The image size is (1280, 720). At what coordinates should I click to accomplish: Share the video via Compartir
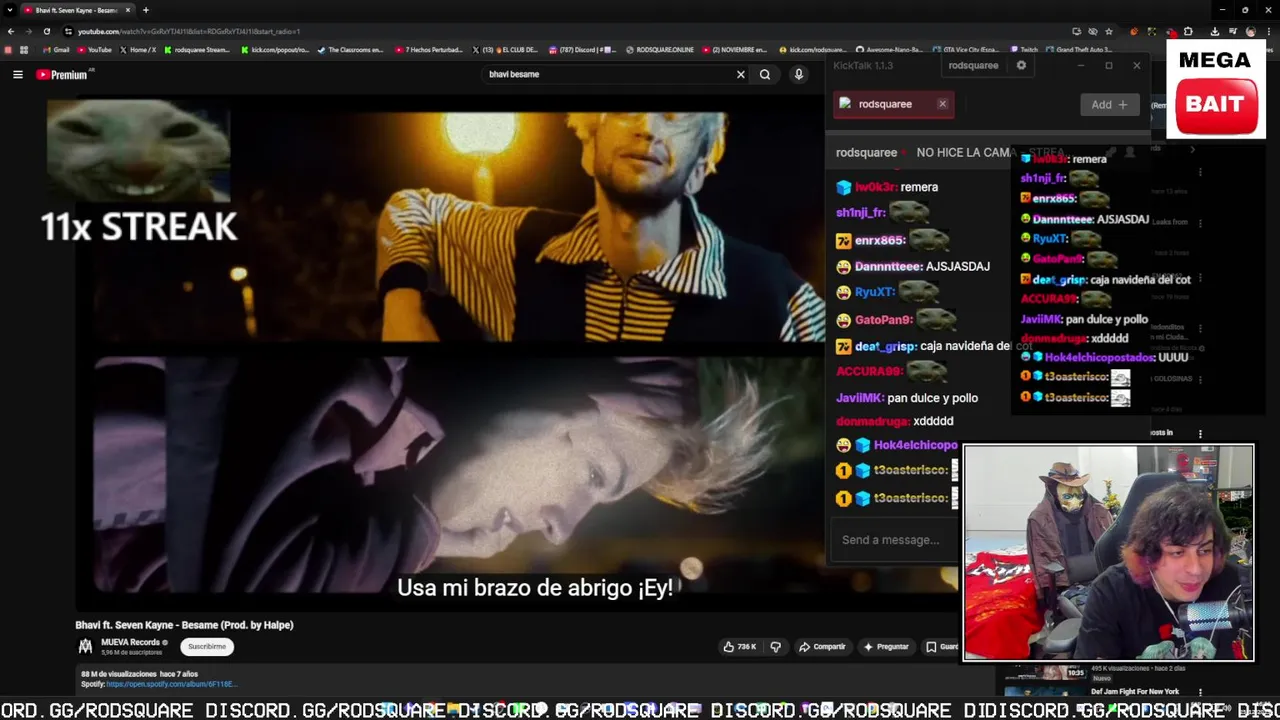[x=822, y=647]
